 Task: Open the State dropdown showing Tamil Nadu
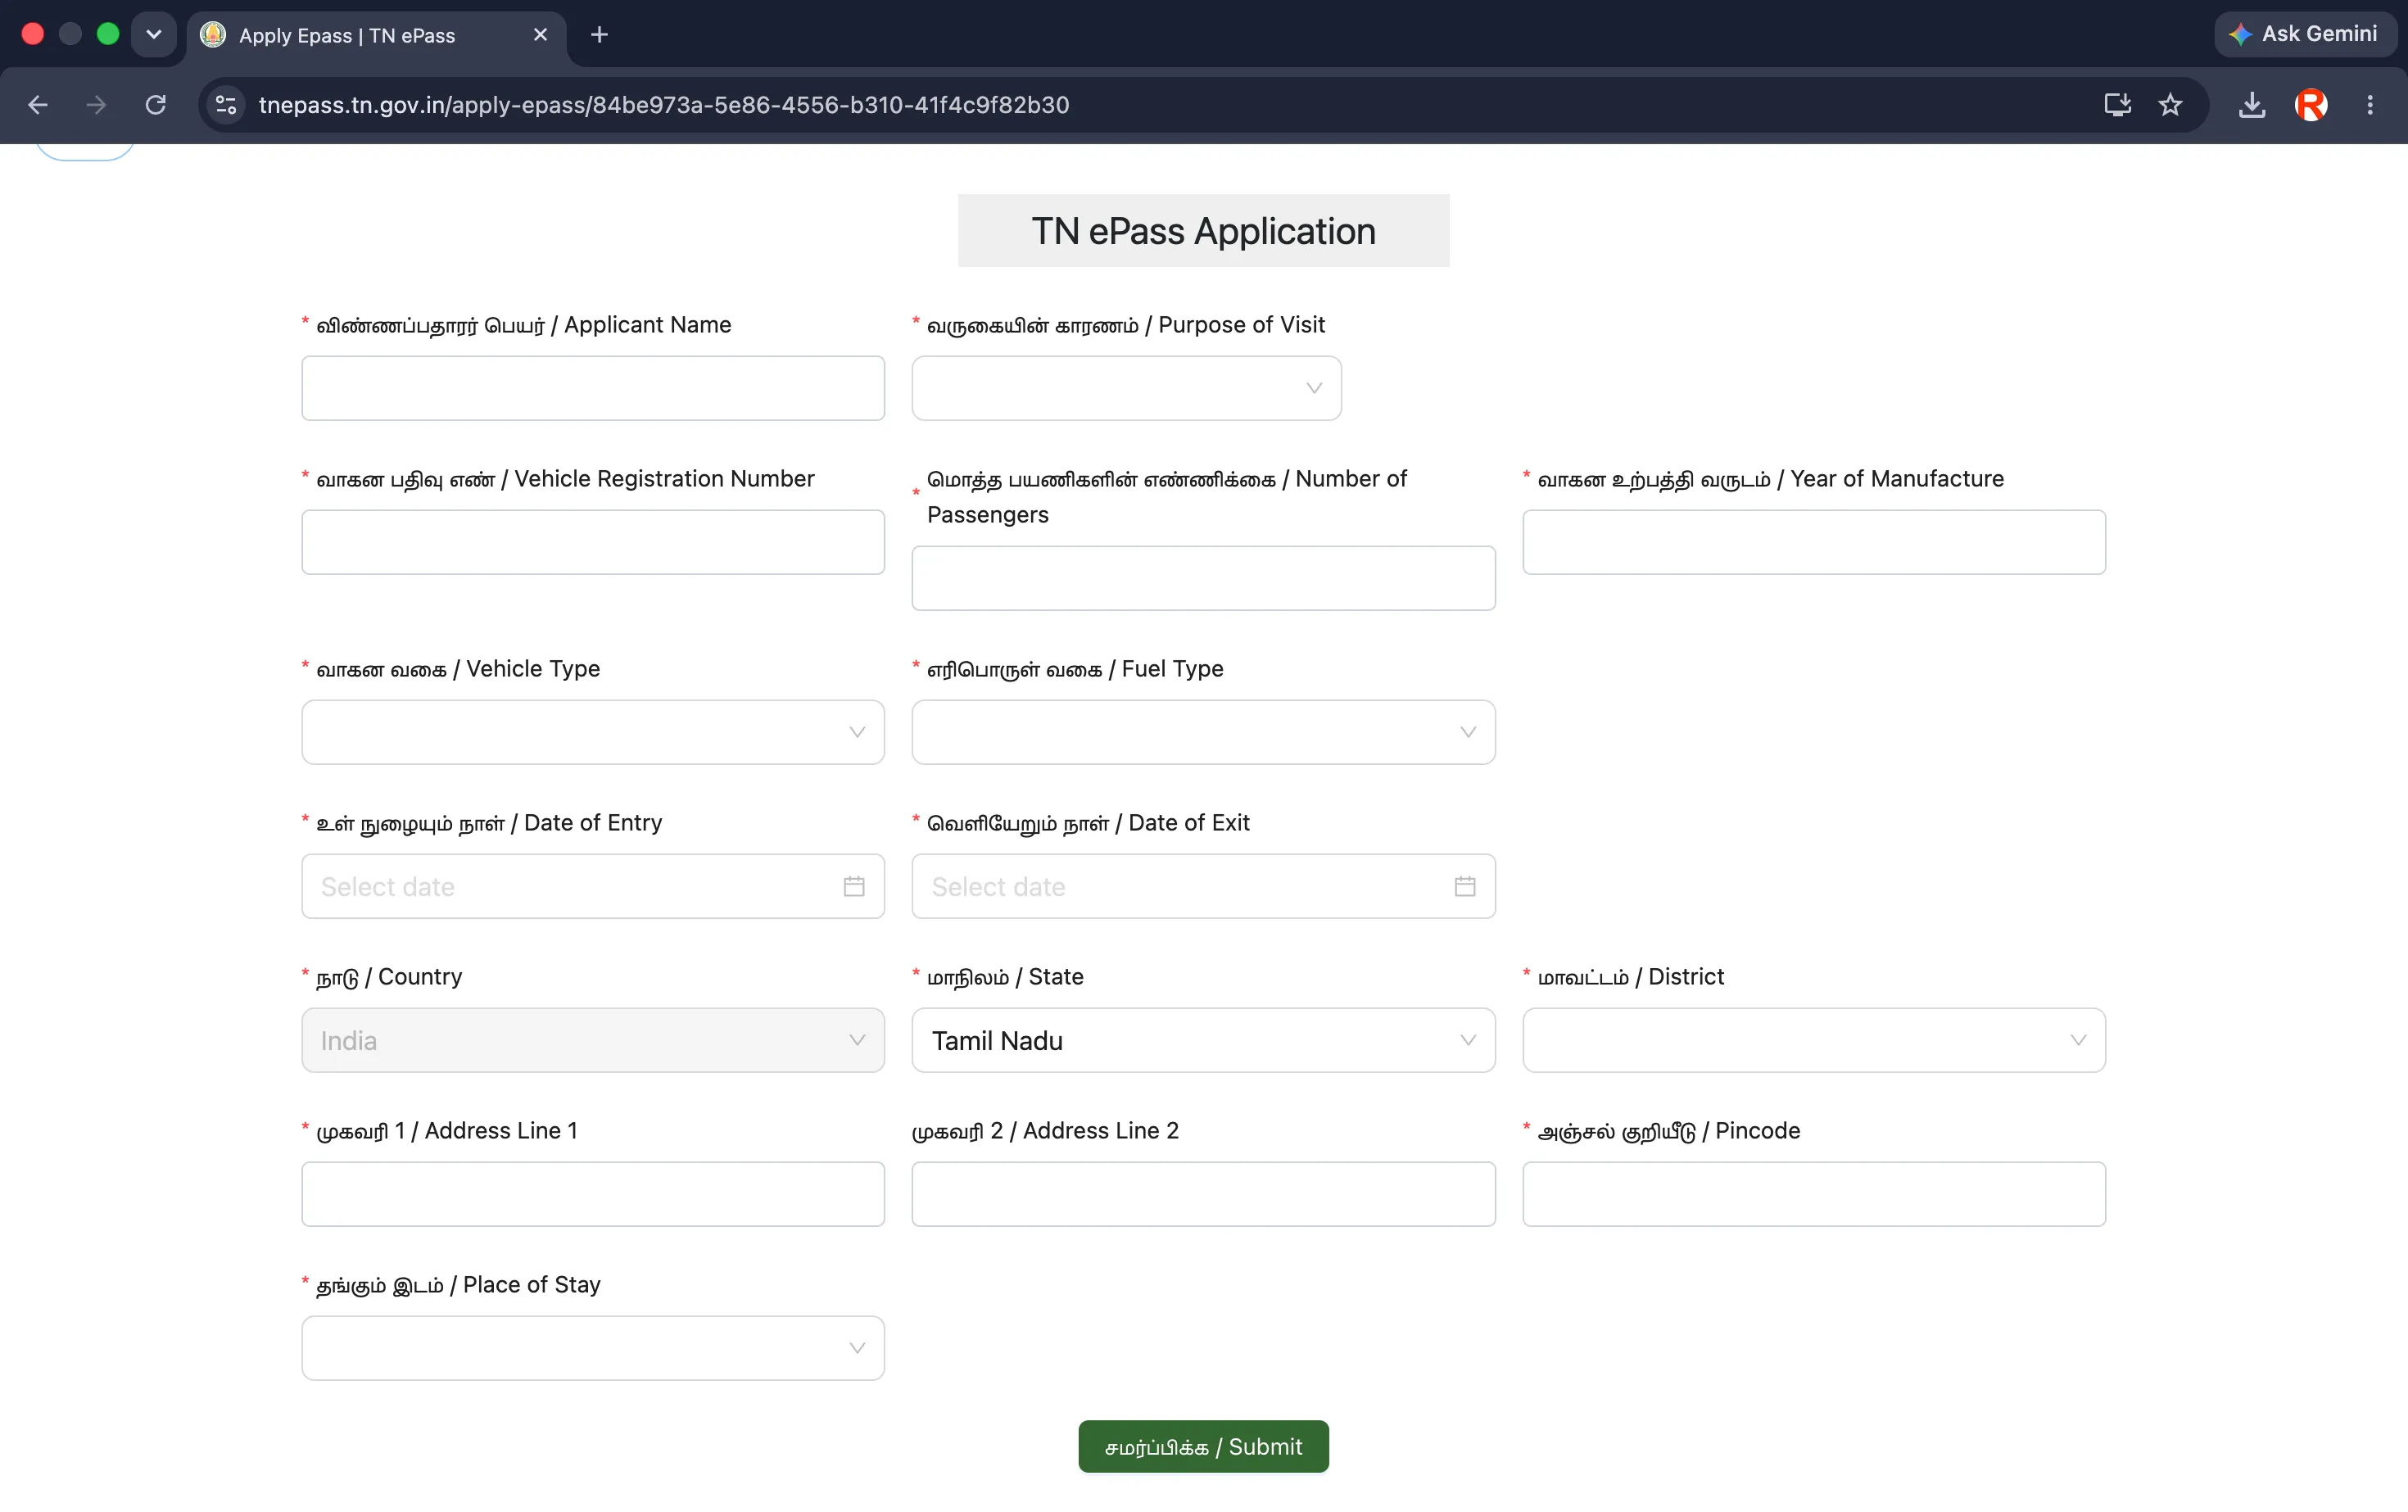pos(1203,1040)
